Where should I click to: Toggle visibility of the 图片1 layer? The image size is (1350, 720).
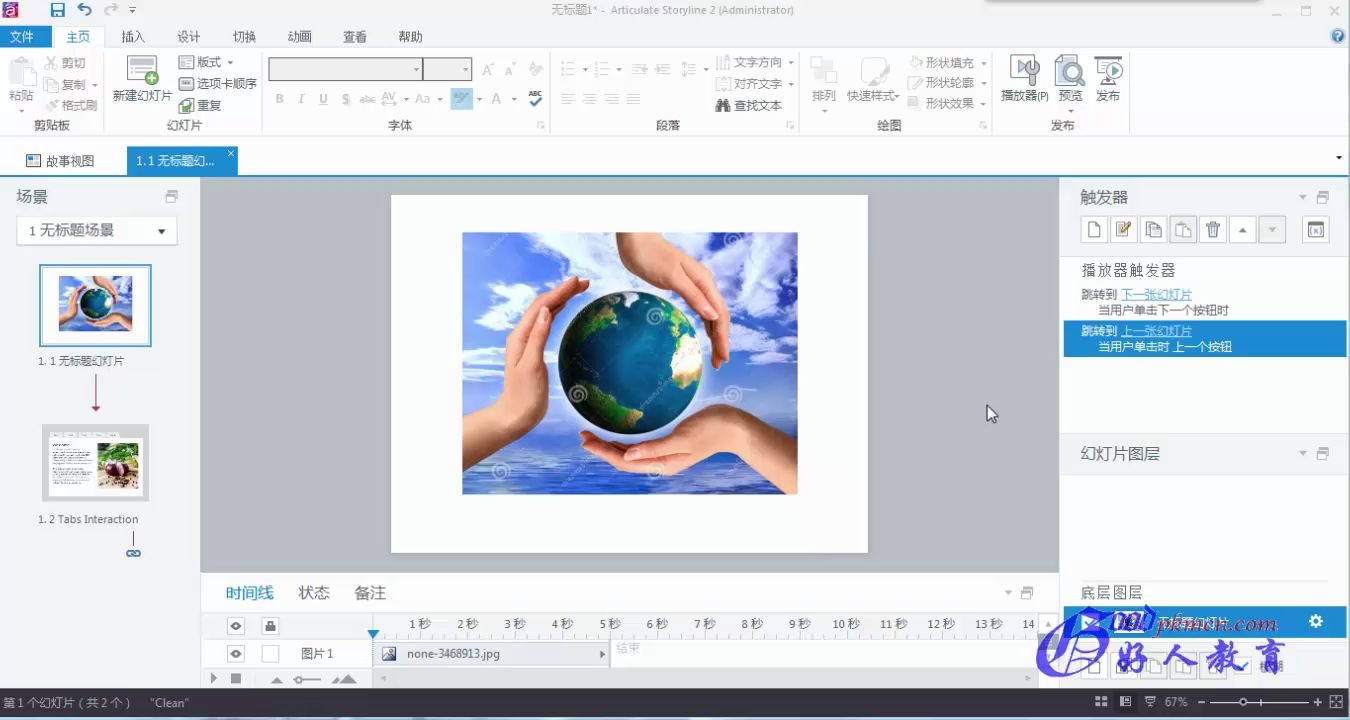click(x=236, y=653)
